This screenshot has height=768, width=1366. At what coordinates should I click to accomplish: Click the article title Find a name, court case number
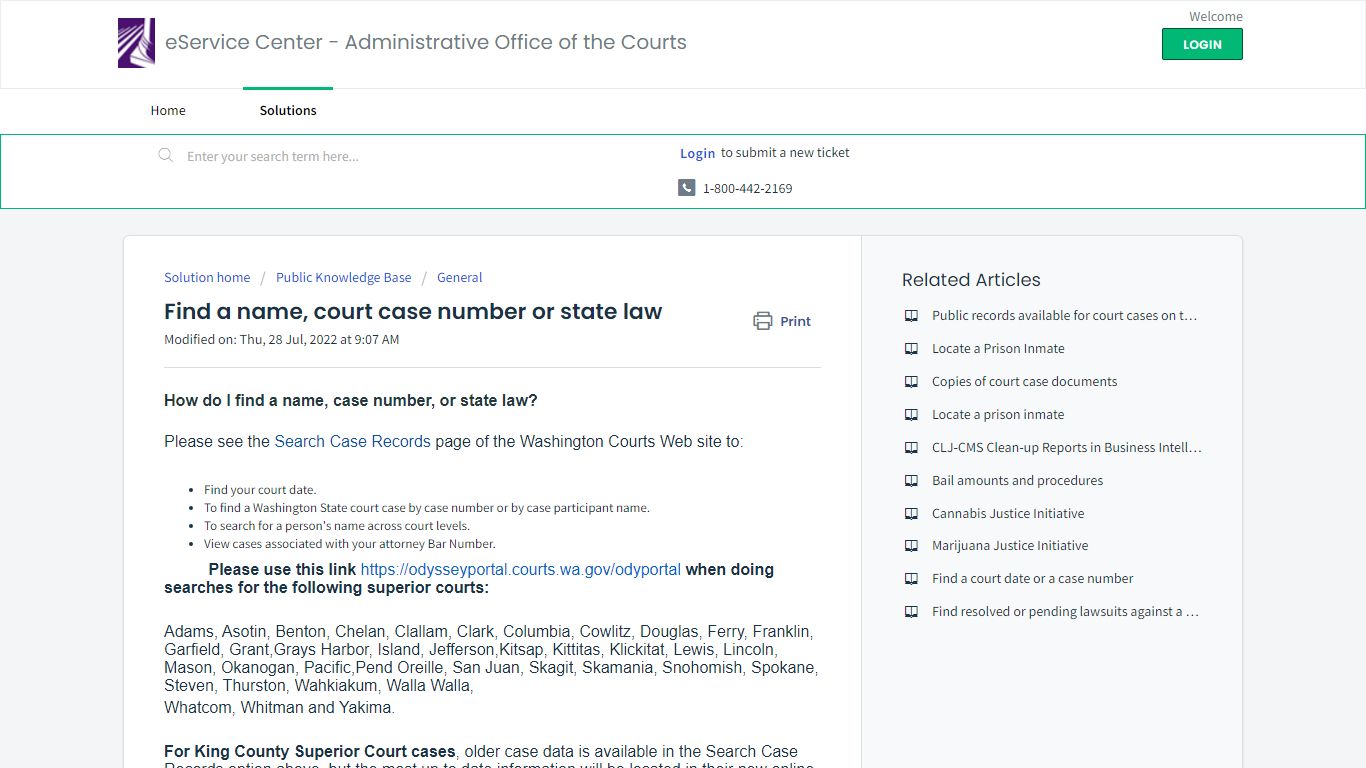click(x=413, y=311)
